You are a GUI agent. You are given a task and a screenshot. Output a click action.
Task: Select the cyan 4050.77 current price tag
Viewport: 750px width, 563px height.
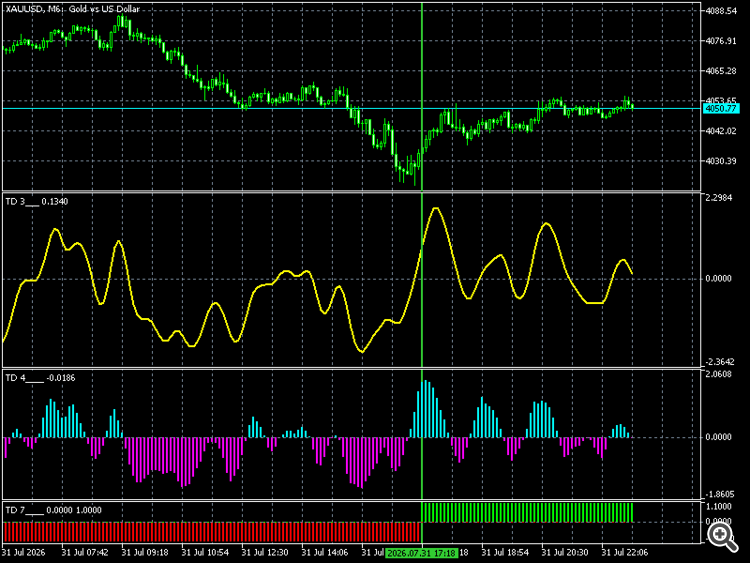pos(721,109)
